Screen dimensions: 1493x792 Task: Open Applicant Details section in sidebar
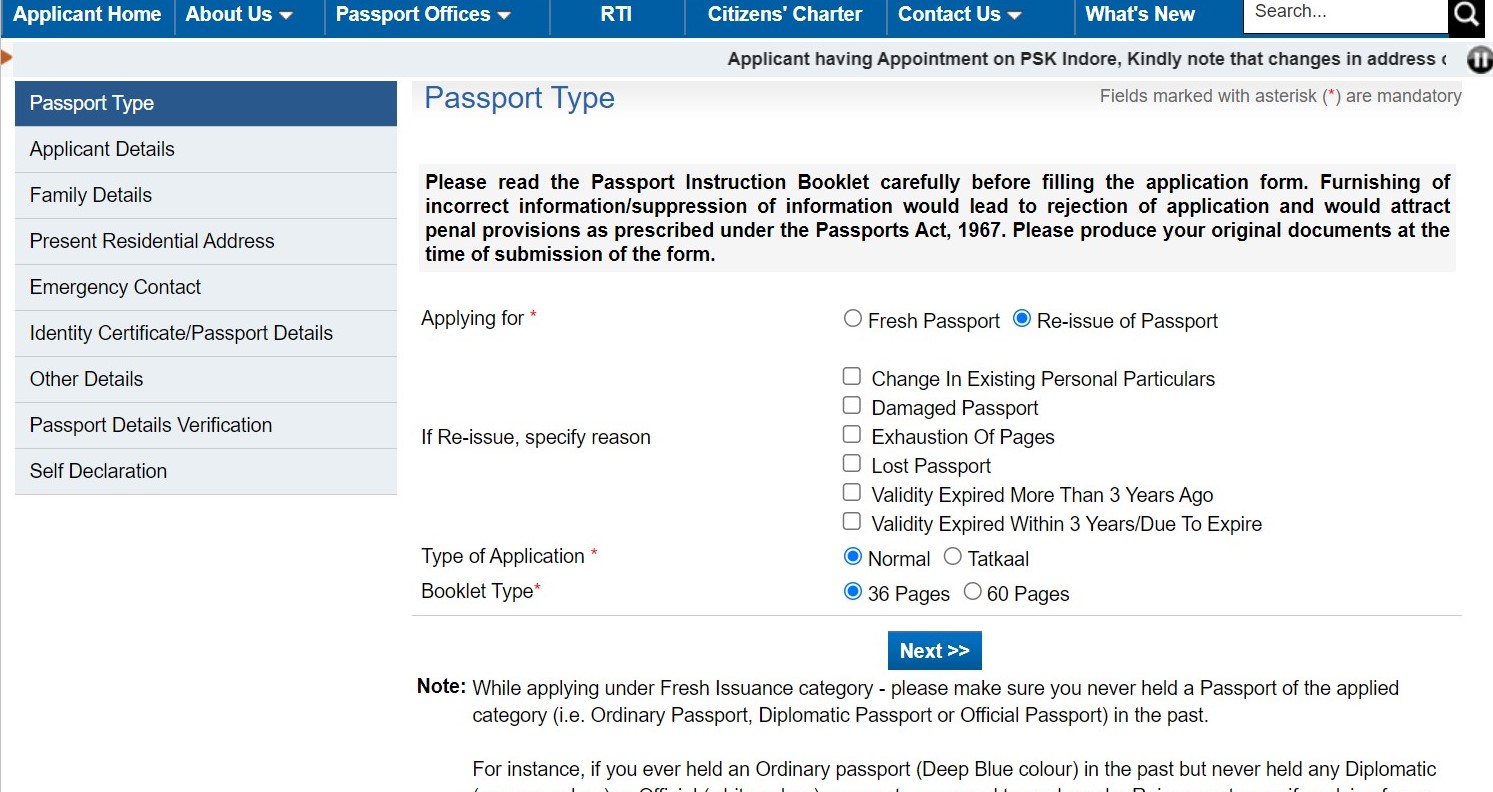(102, 149)
